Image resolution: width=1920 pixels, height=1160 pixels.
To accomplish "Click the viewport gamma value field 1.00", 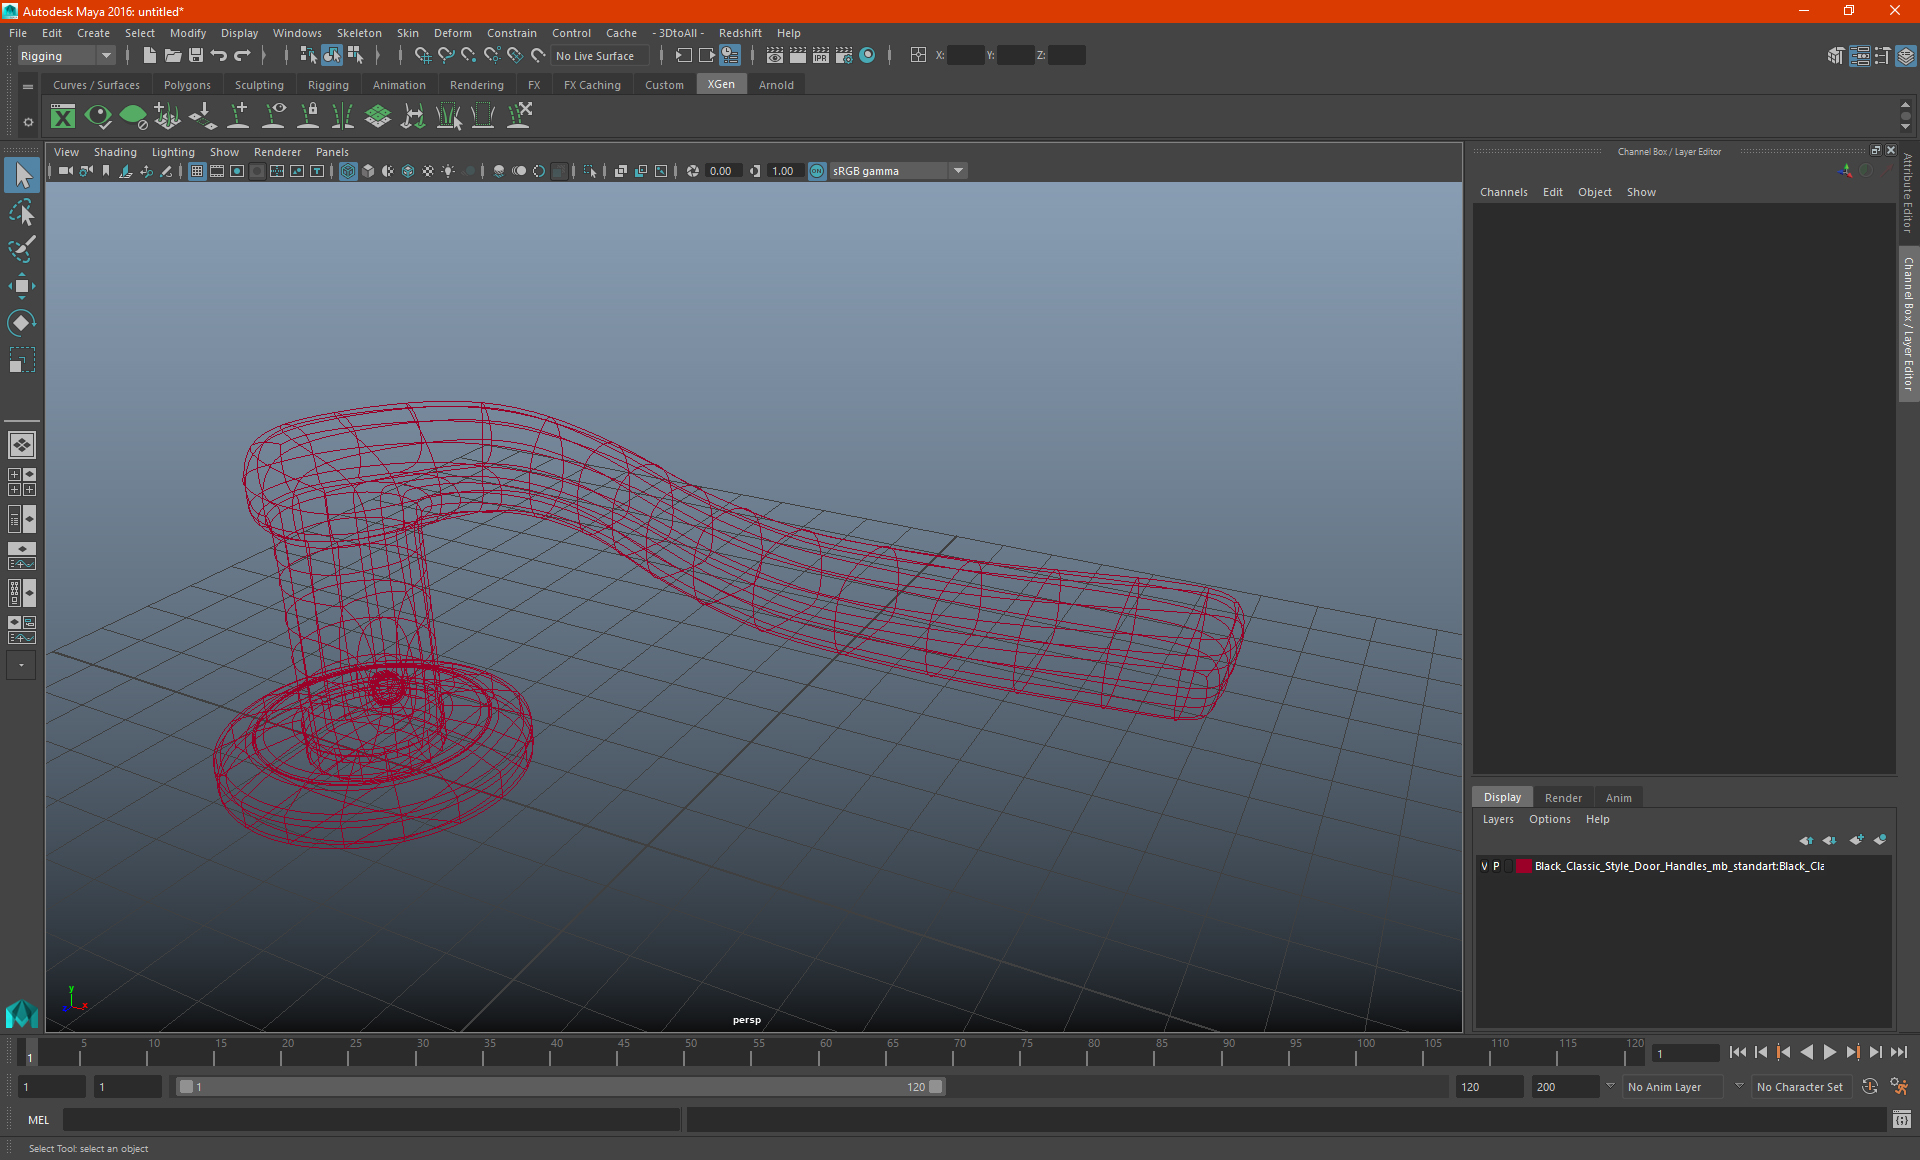I will click(784, 171).
